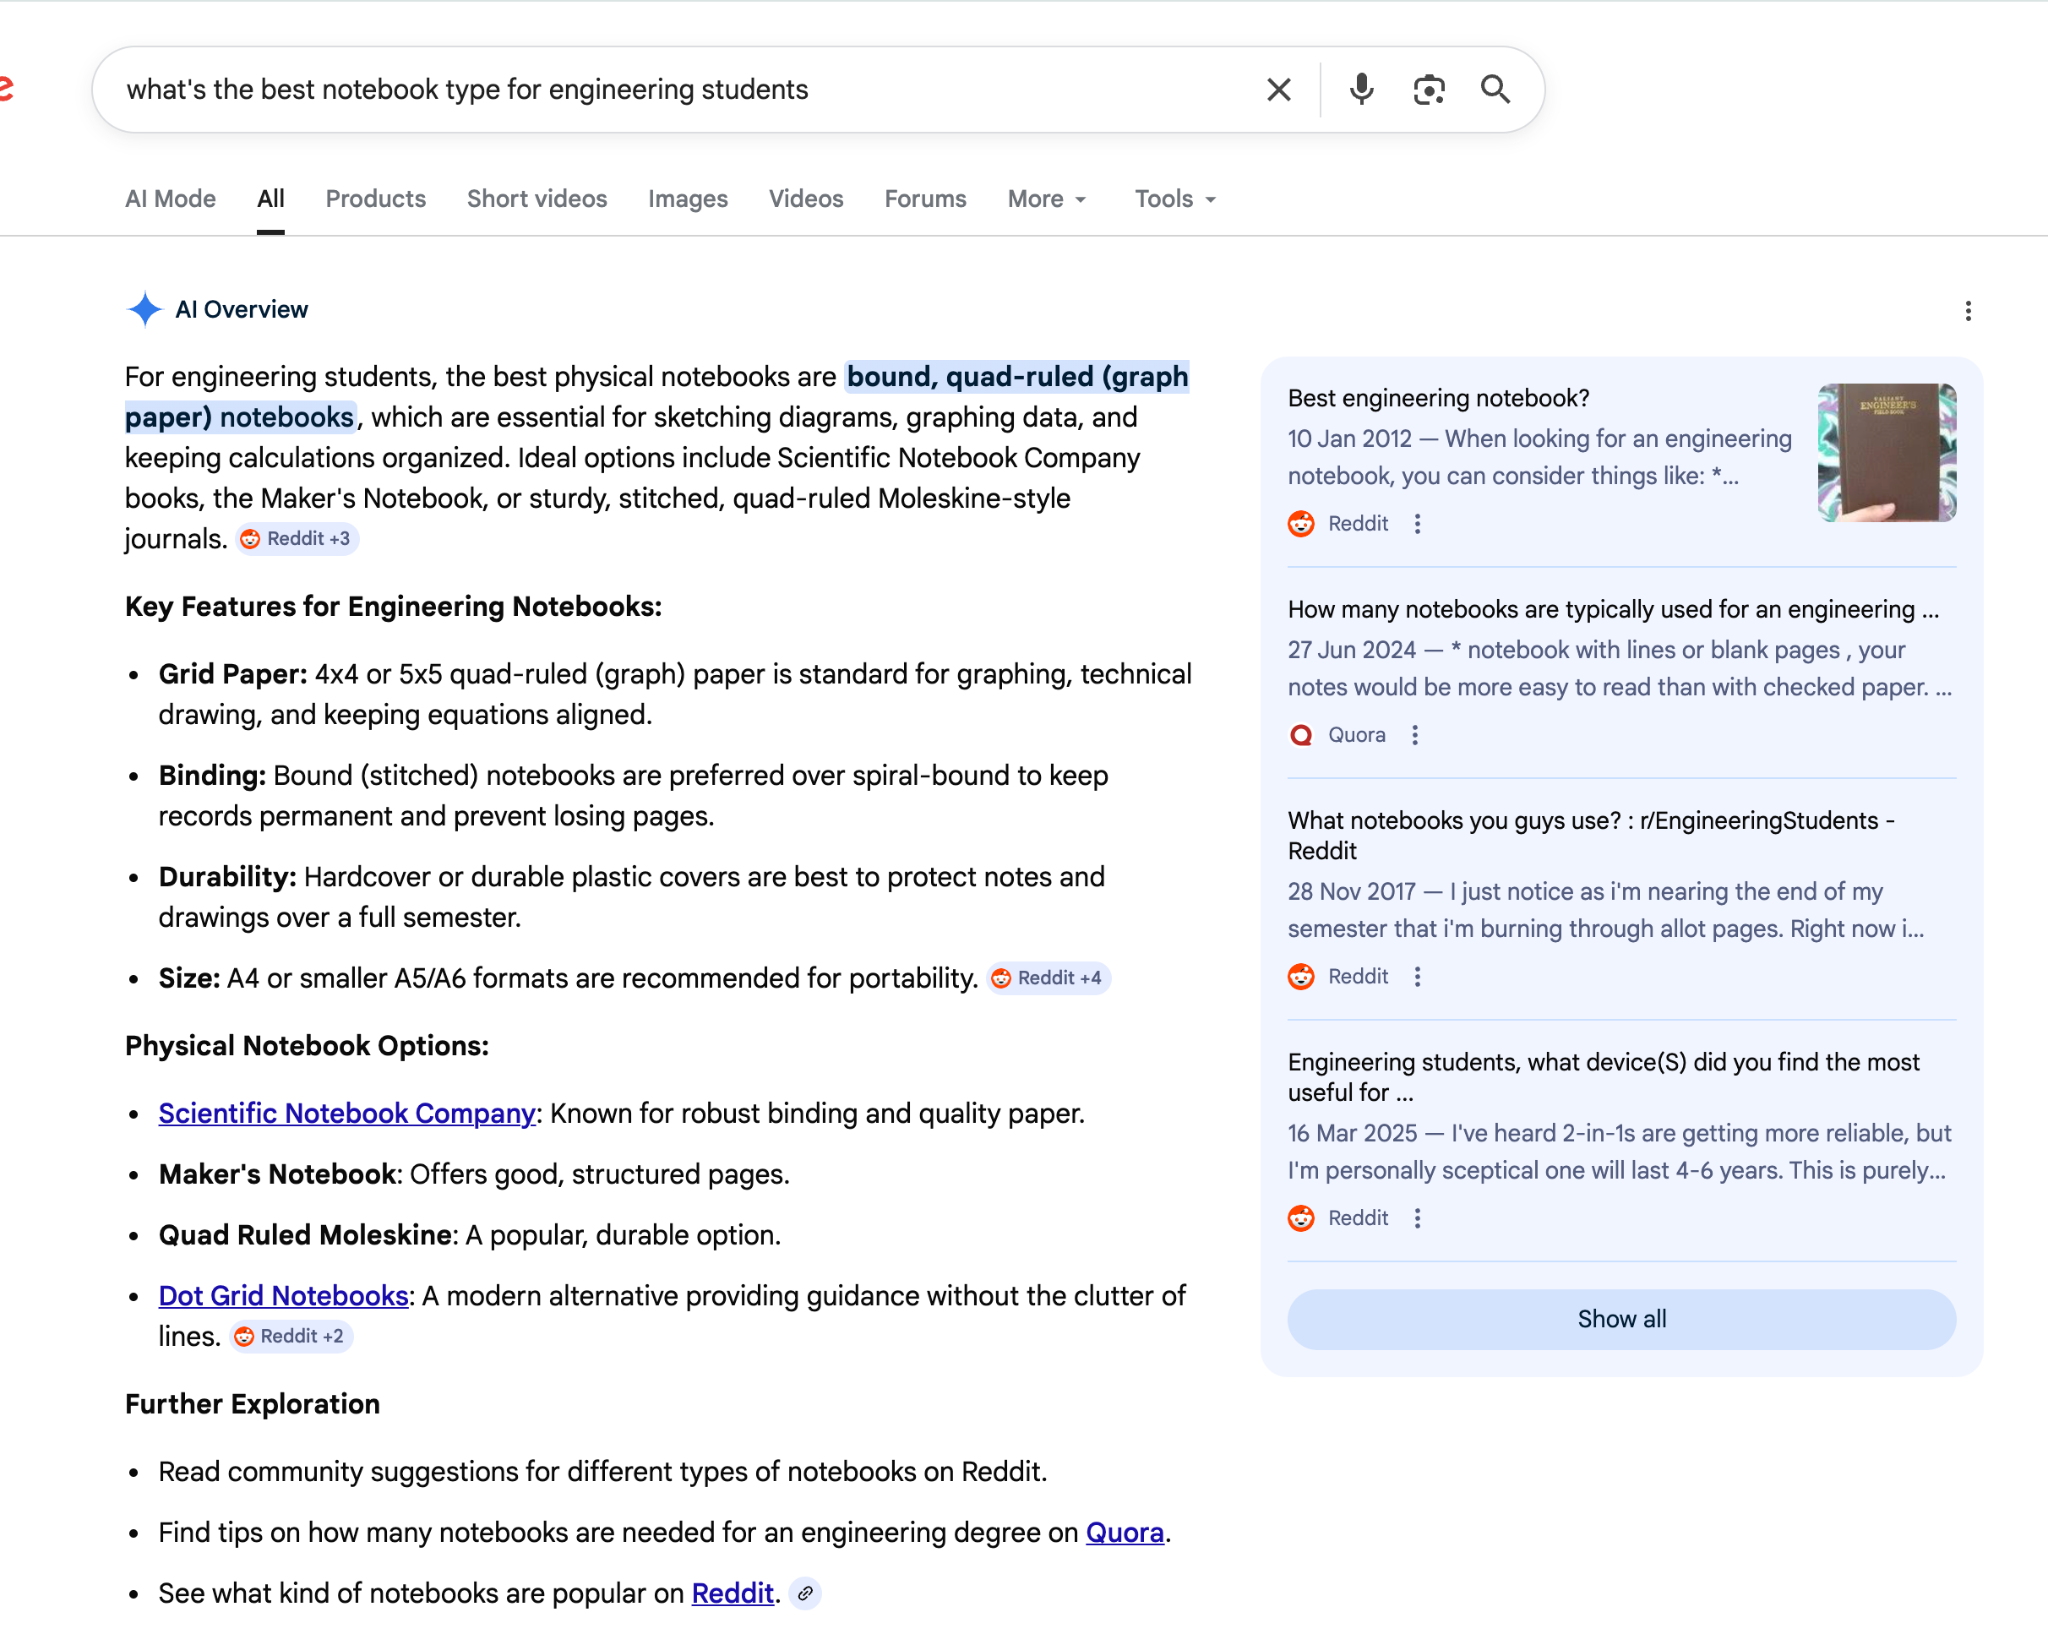
Task: Open the Scientific Notebook Company link
Action: pos(347,1113)
